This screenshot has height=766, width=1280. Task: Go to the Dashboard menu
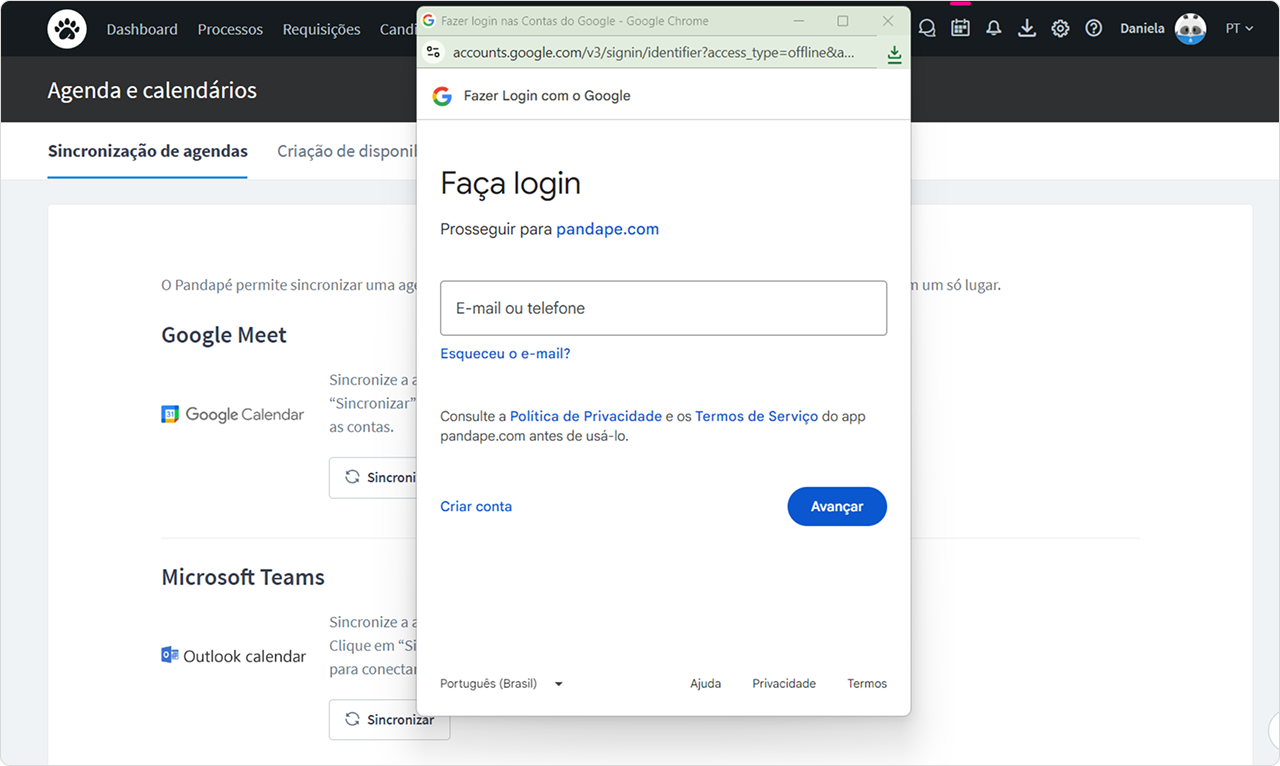pyautogui.click(x=142, y=29)
